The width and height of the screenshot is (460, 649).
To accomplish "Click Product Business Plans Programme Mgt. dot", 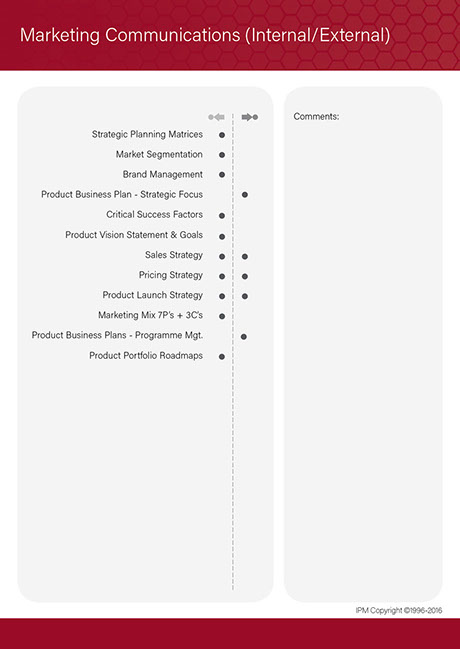I will tap(244, 337).
